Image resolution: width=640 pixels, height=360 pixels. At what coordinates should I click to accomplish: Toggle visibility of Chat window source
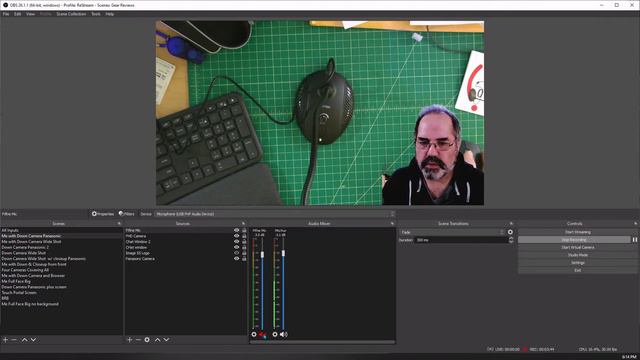pyautogui.click(x=236, y=247)
